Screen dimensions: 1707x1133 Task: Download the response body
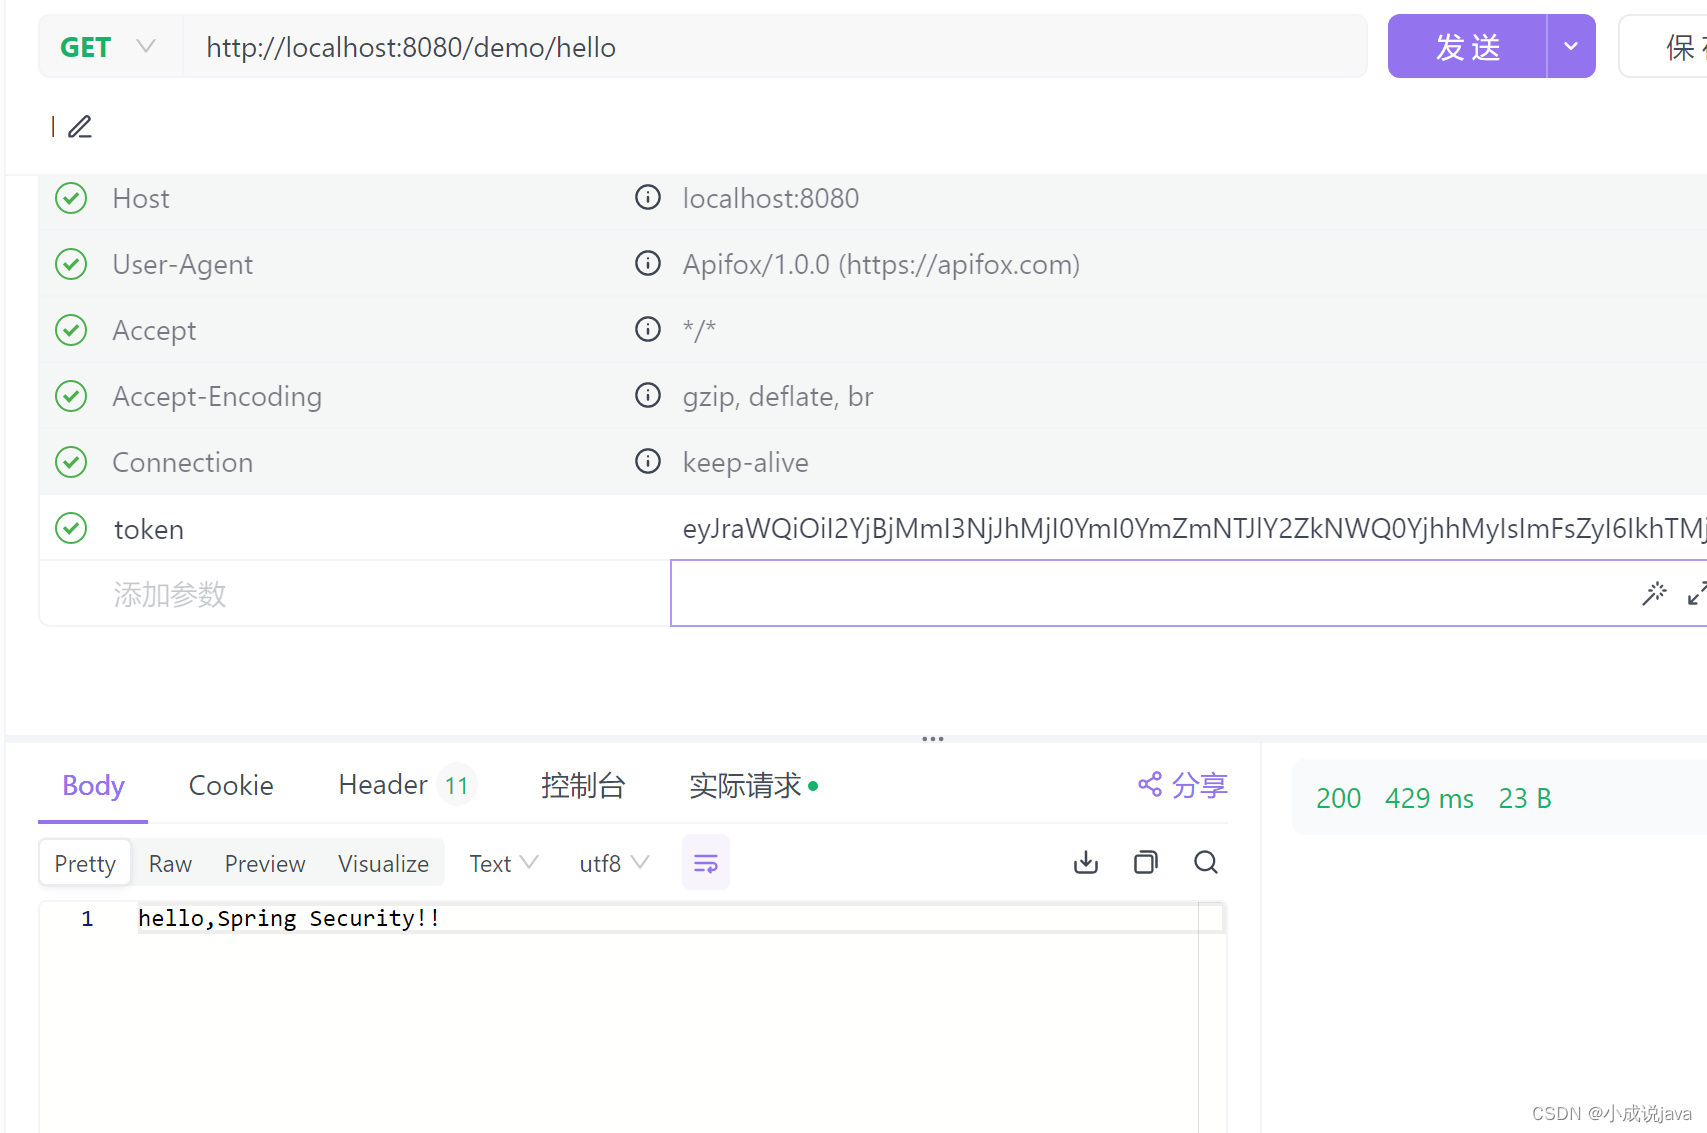point(1086,862)
